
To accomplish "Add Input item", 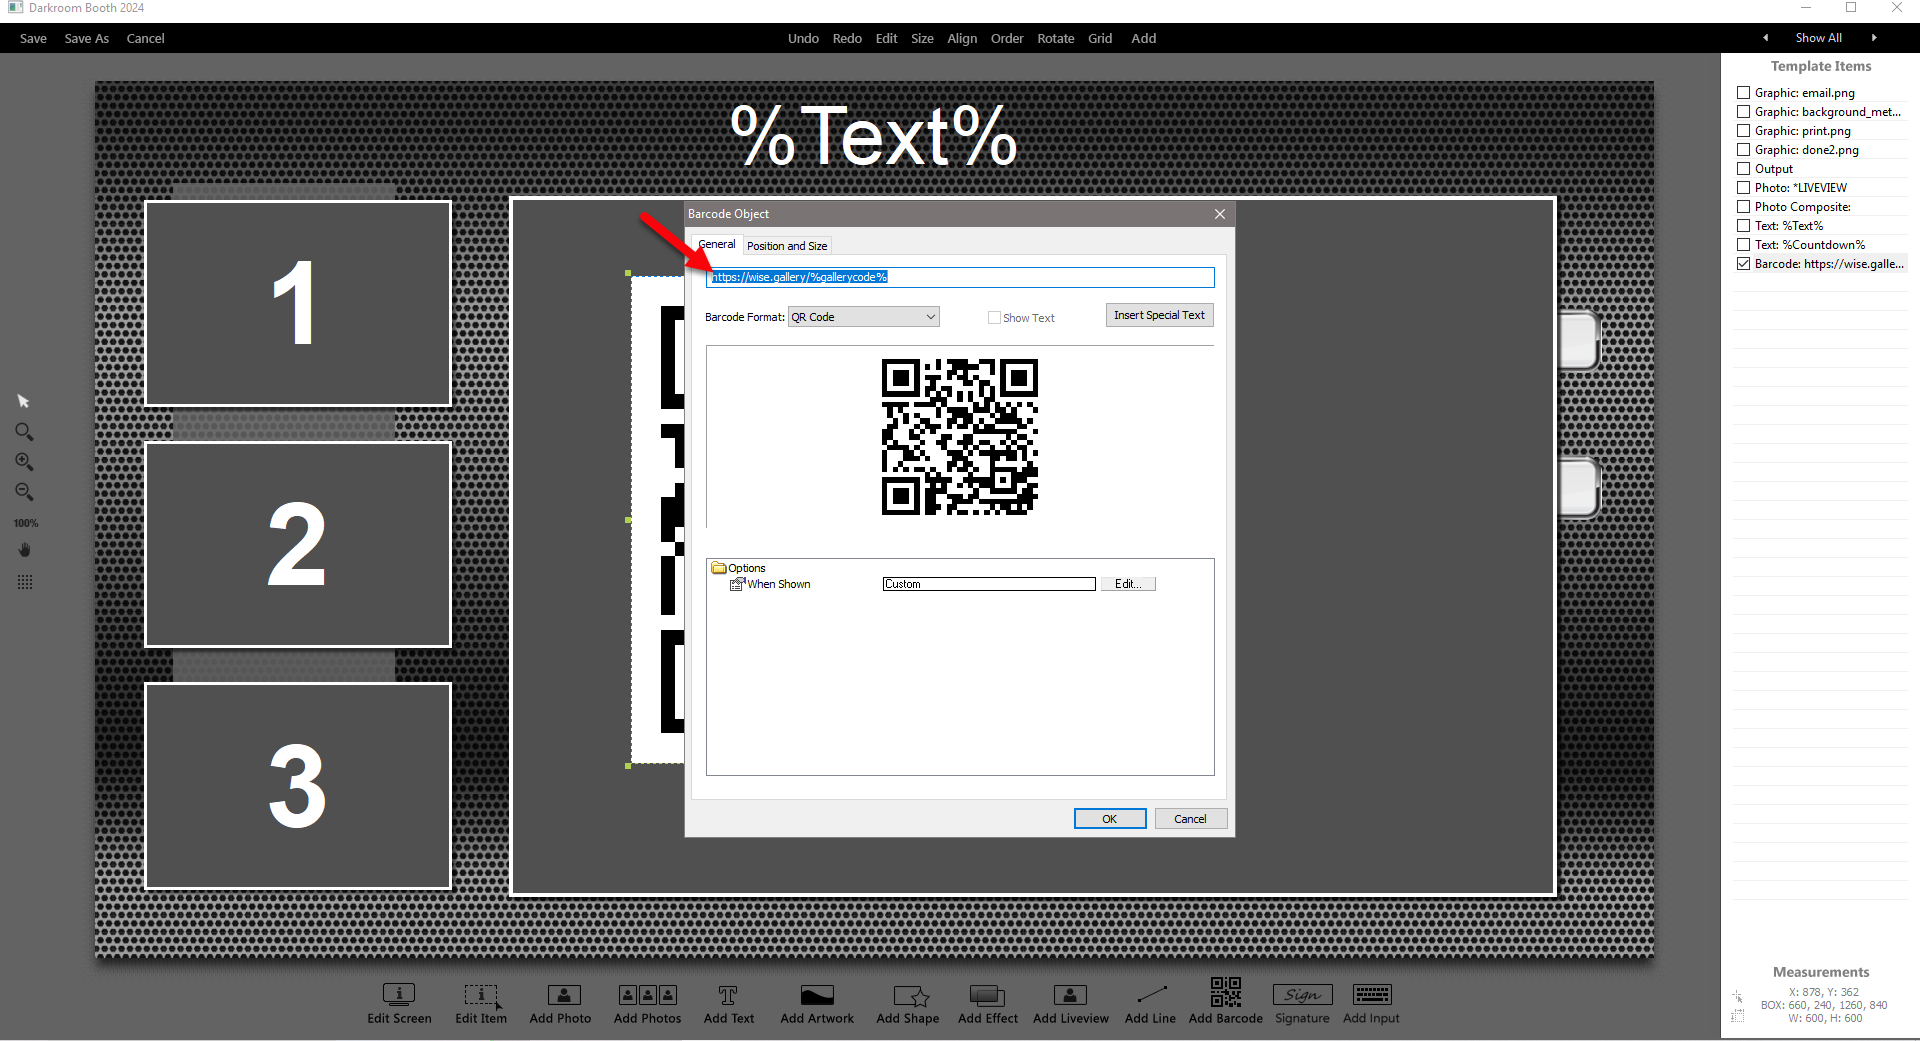I will pyautogui.click(x=1371, y=1003).
